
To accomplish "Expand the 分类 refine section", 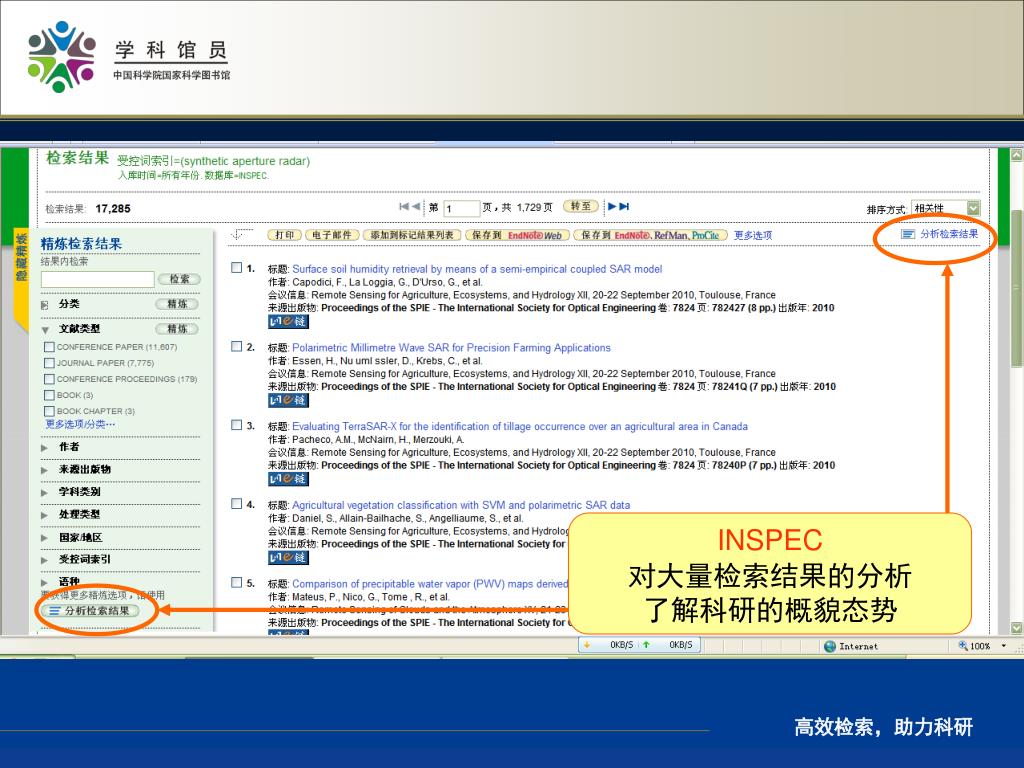I will [x=44, y=304].
